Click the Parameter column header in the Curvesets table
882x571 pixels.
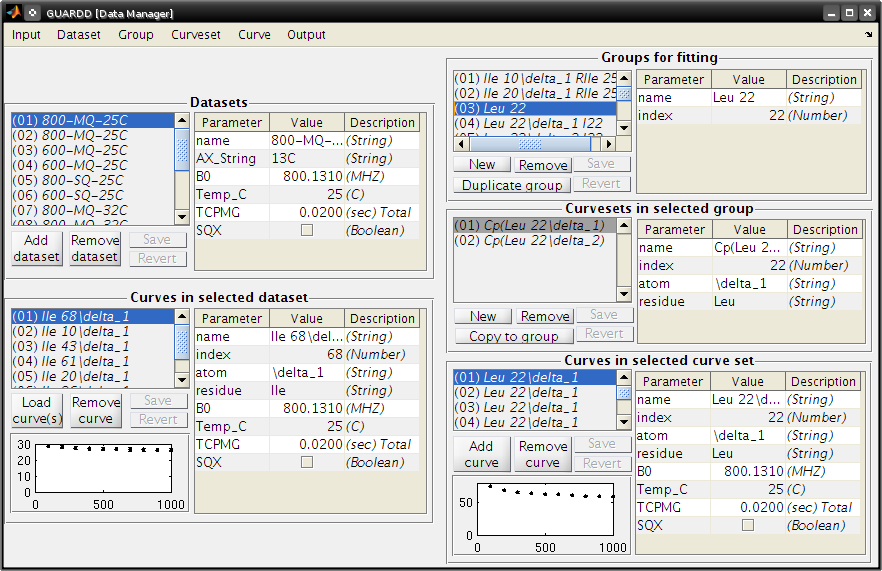click(x=674, y=230)
